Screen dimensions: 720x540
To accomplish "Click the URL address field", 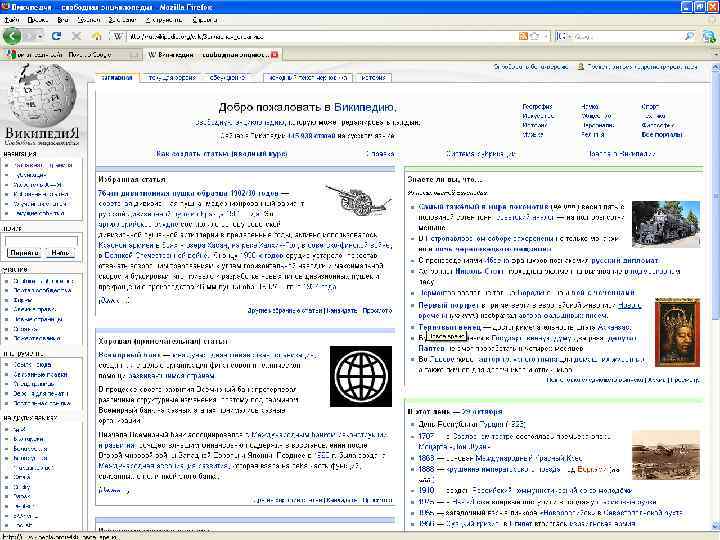I will point(321,36).
